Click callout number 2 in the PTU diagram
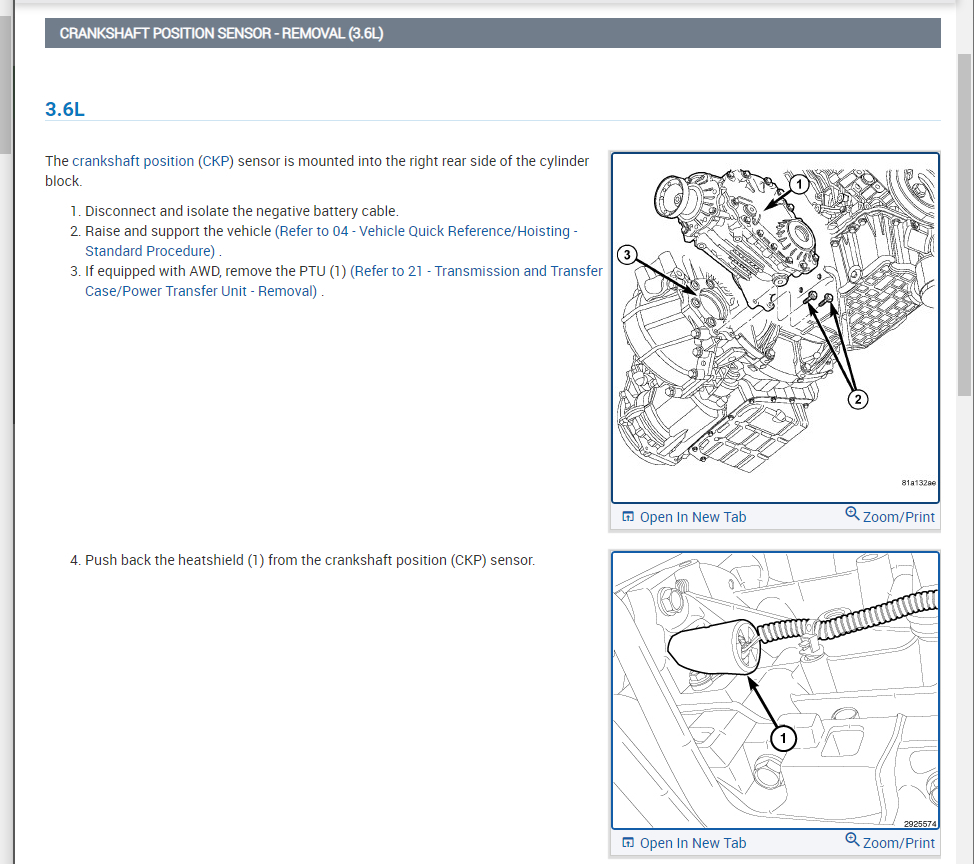 coord(858,400)
